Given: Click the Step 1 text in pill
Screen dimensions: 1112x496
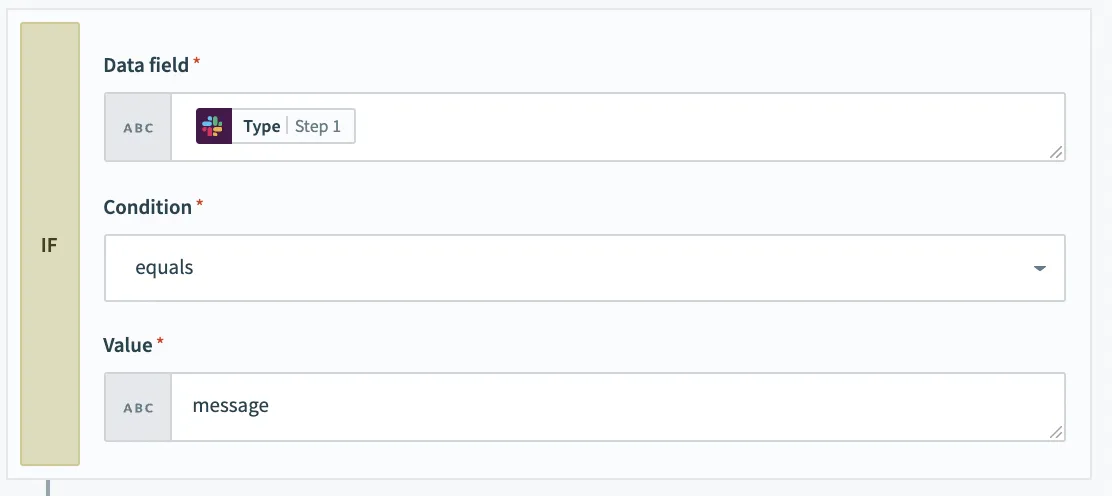Looking at the screenshot, I should pyautogui.click(x=318, y=127).
